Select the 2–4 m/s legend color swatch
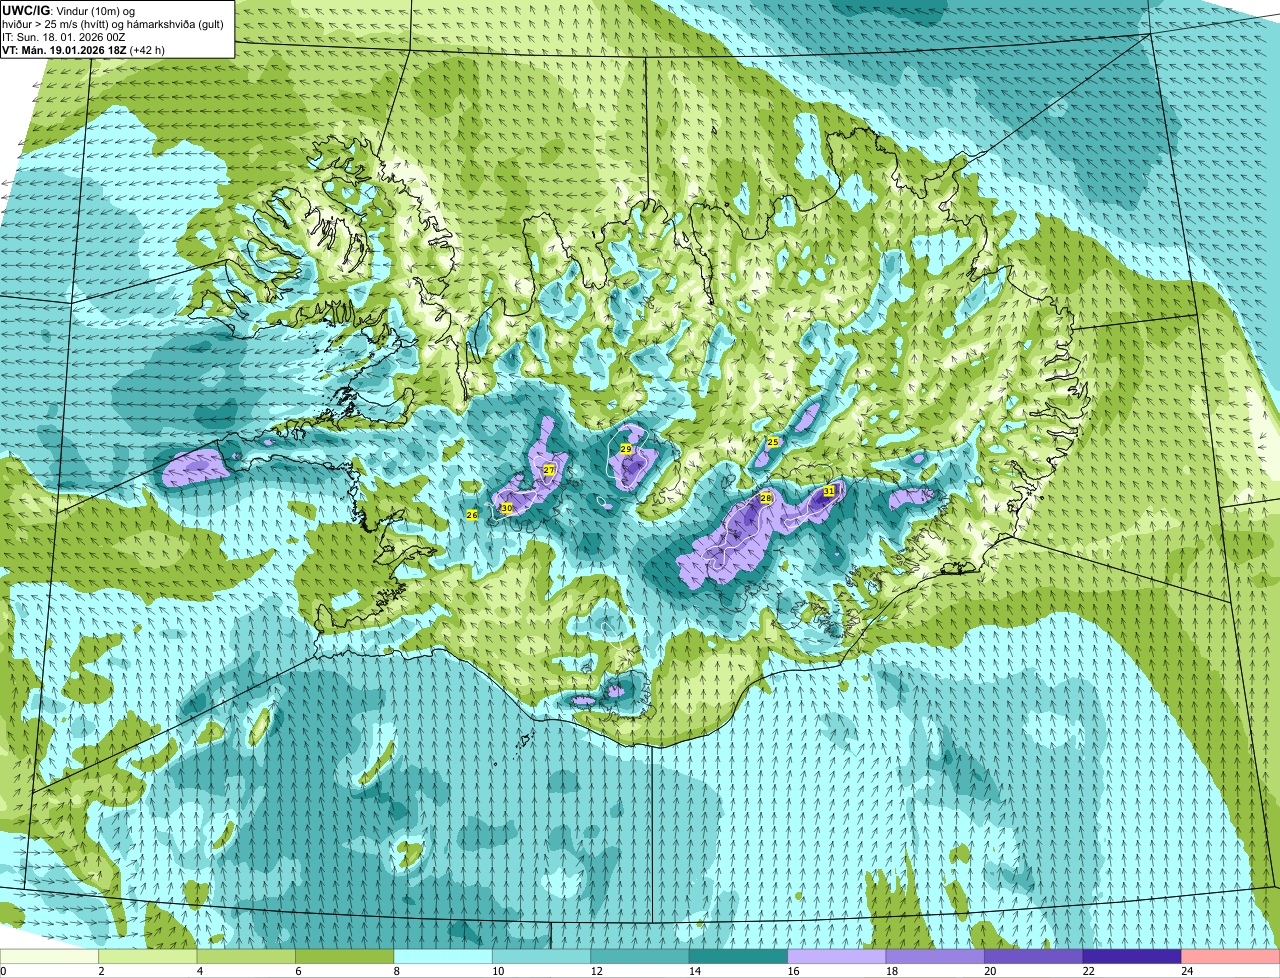Screen dimensions: 1280x978 149,956
